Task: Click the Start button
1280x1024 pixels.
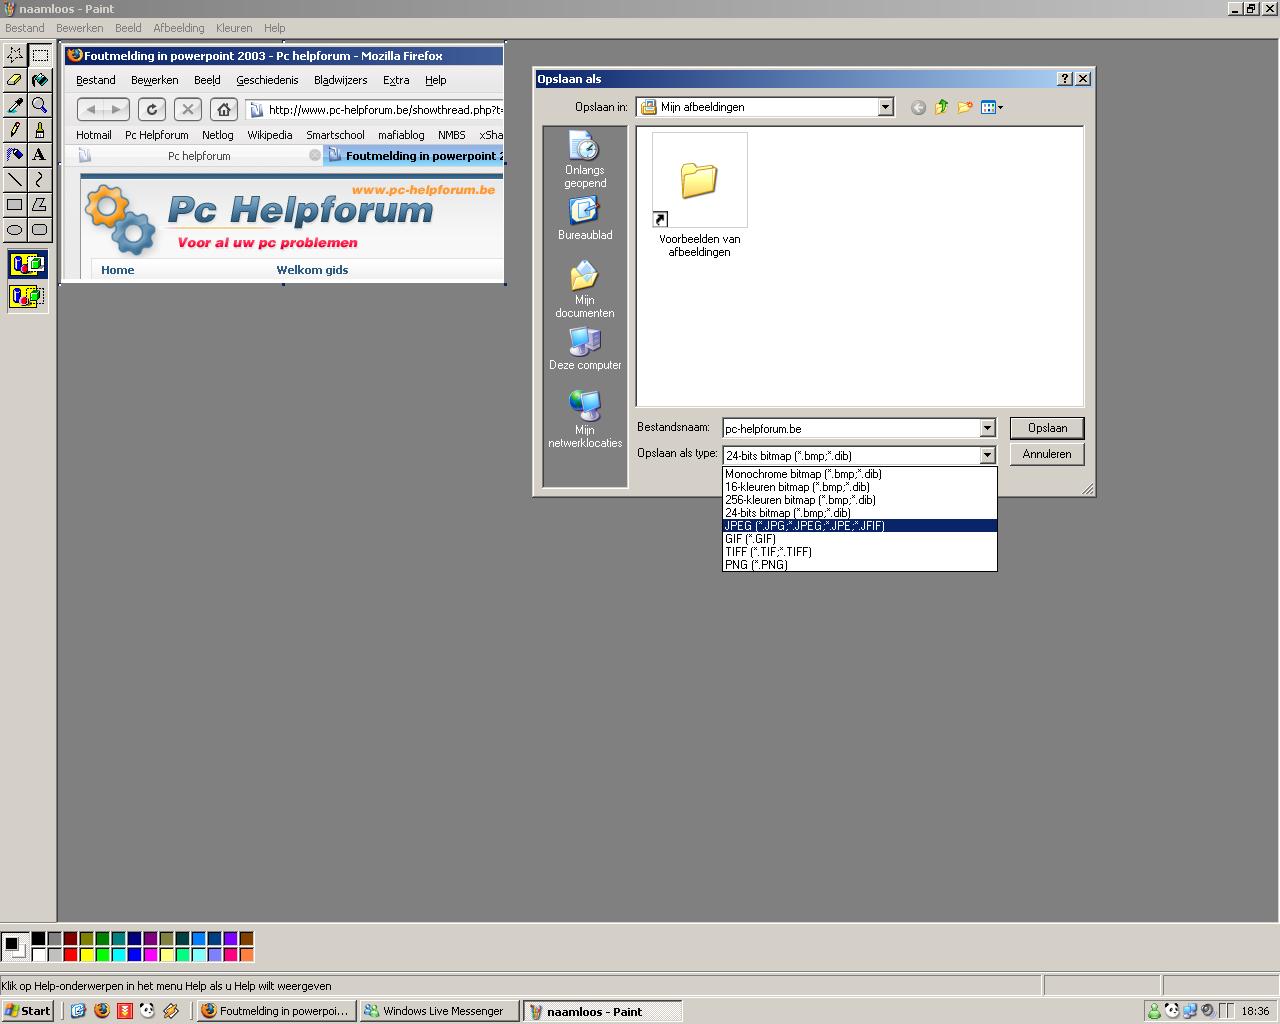Action: (x=28, y=1011)
